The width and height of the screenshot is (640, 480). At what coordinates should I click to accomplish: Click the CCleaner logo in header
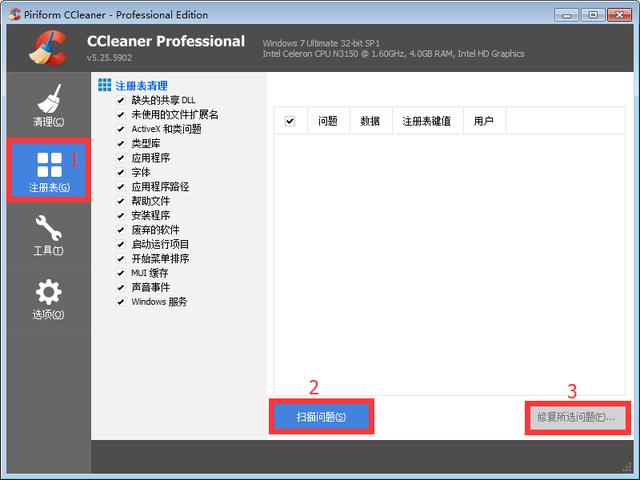[x=49, y=48]
